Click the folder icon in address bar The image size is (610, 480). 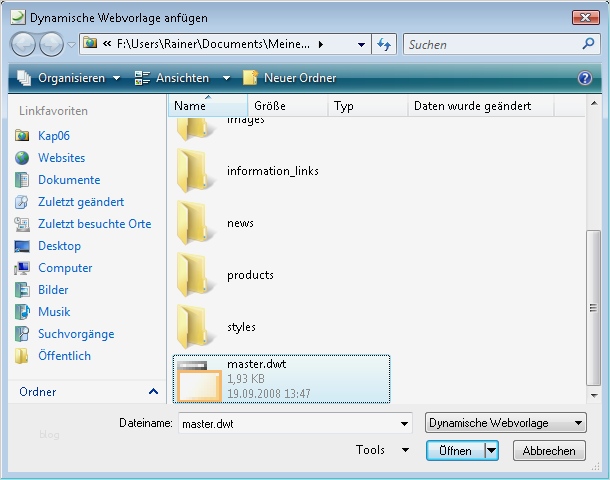pyautogui.click(x=90, y=43)
